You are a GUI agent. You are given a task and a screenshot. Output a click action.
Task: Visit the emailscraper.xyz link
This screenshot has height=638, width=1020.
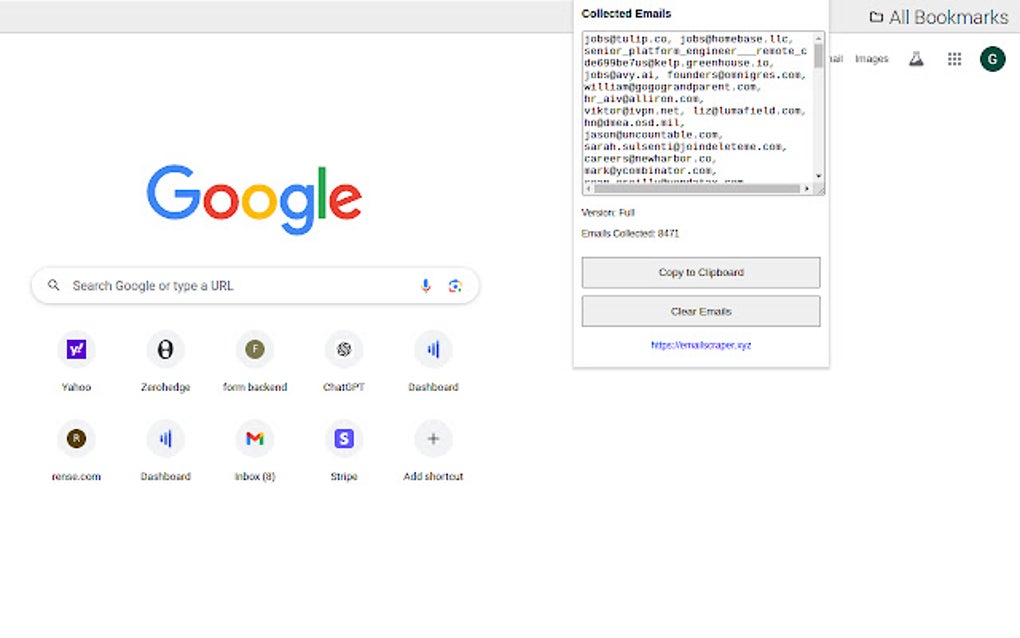tap(700, 344)
